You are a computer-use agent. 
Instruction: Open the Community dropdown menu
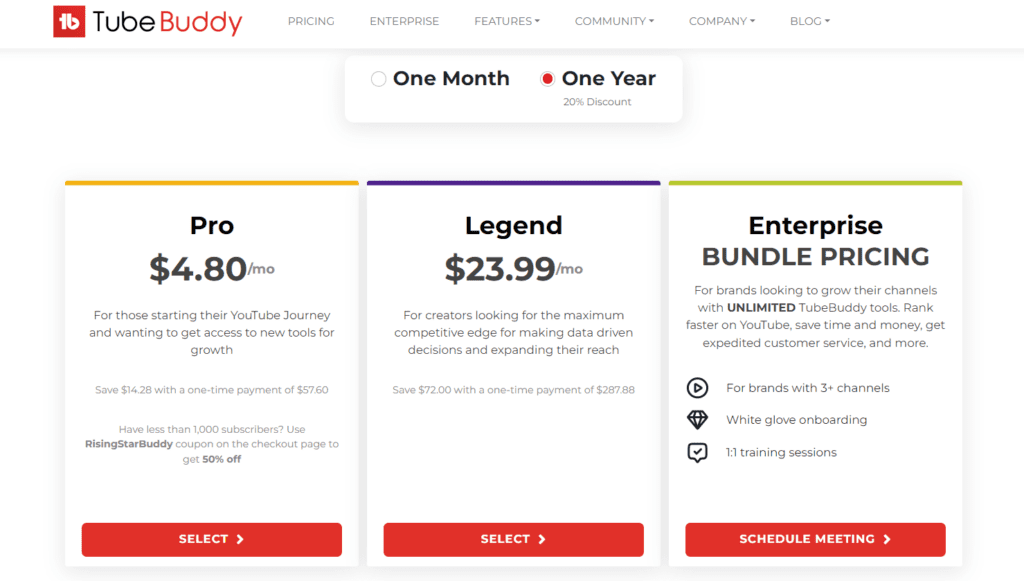tap(614, 21)
